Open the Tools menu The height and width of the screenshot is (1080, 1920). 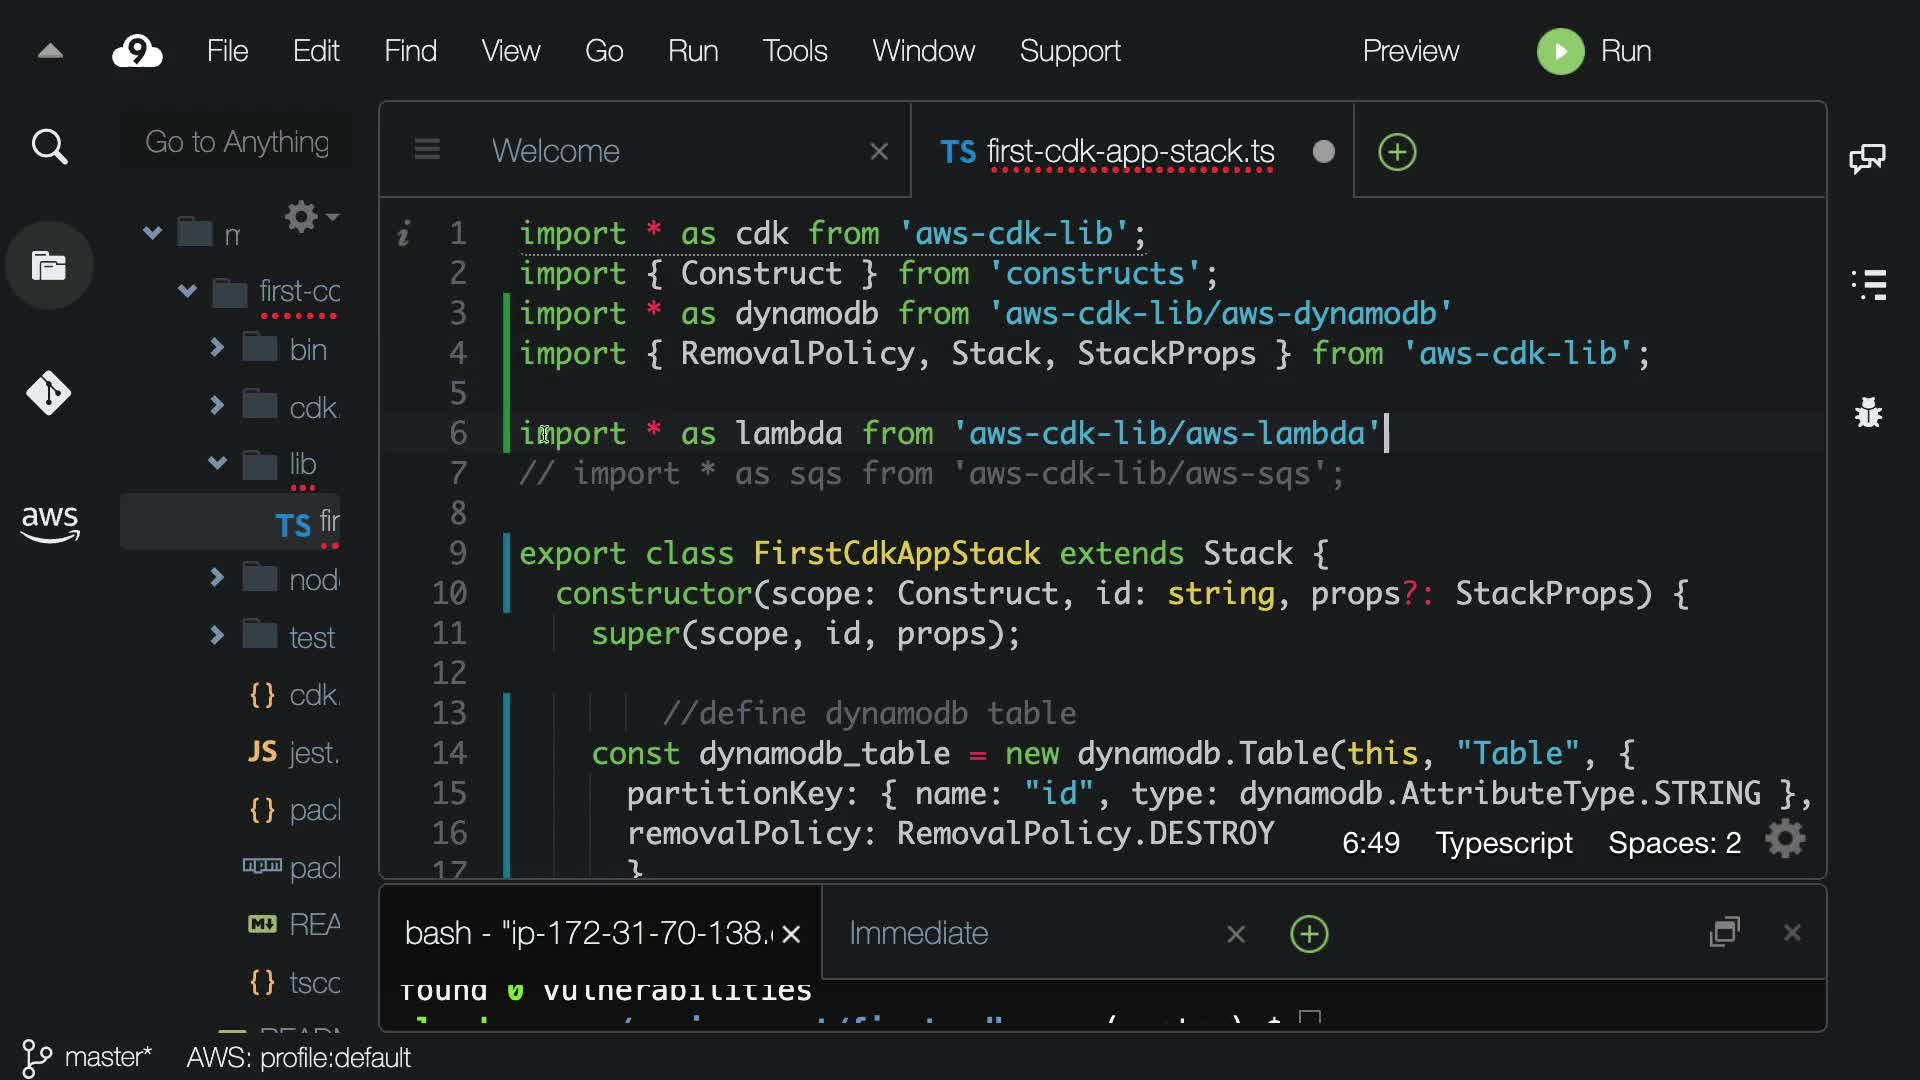pos(795,51)
